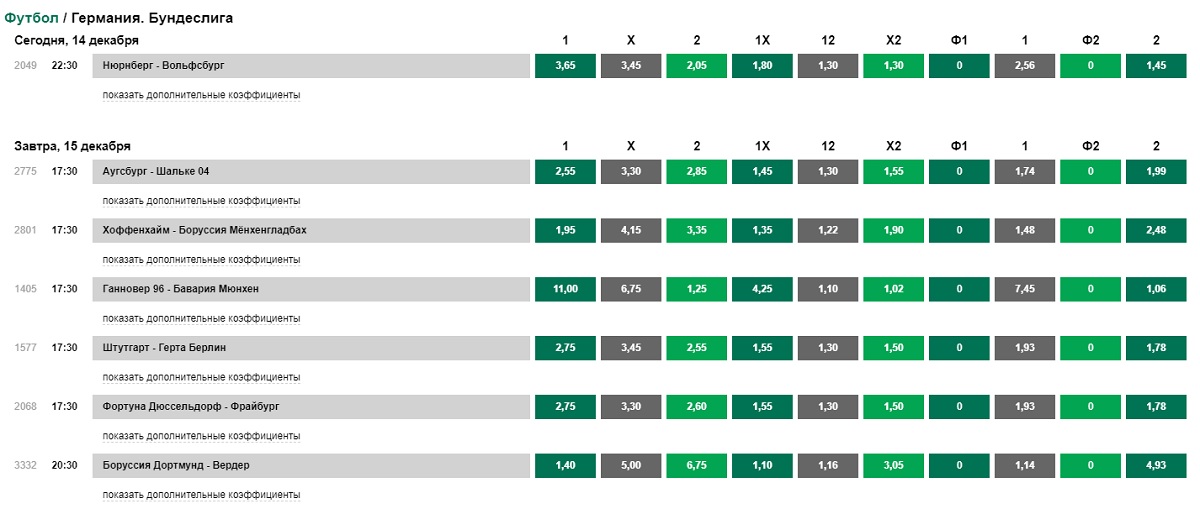Choose away win 2,85 for Аугсбург - Шальке
The image size is (1200, 509).
click(697, 172)
